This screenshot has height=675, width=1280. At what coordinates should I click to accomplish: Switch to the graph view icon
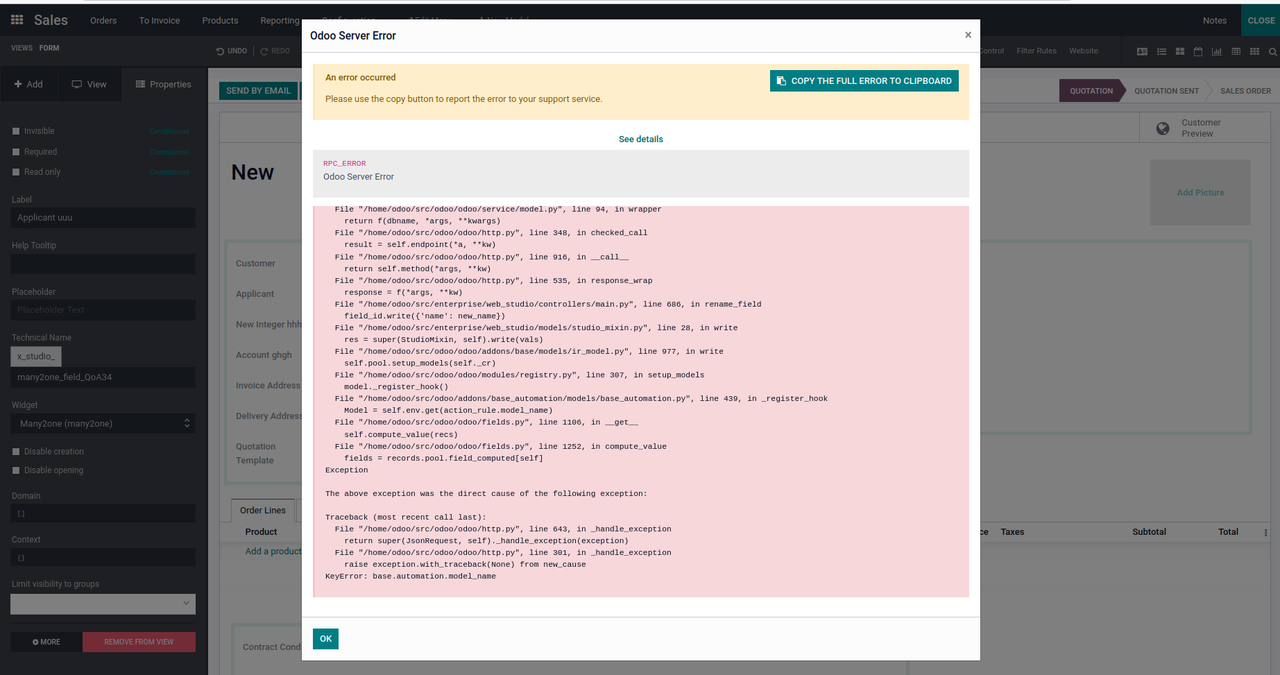pyautogui.click(x=1217, y=51)
